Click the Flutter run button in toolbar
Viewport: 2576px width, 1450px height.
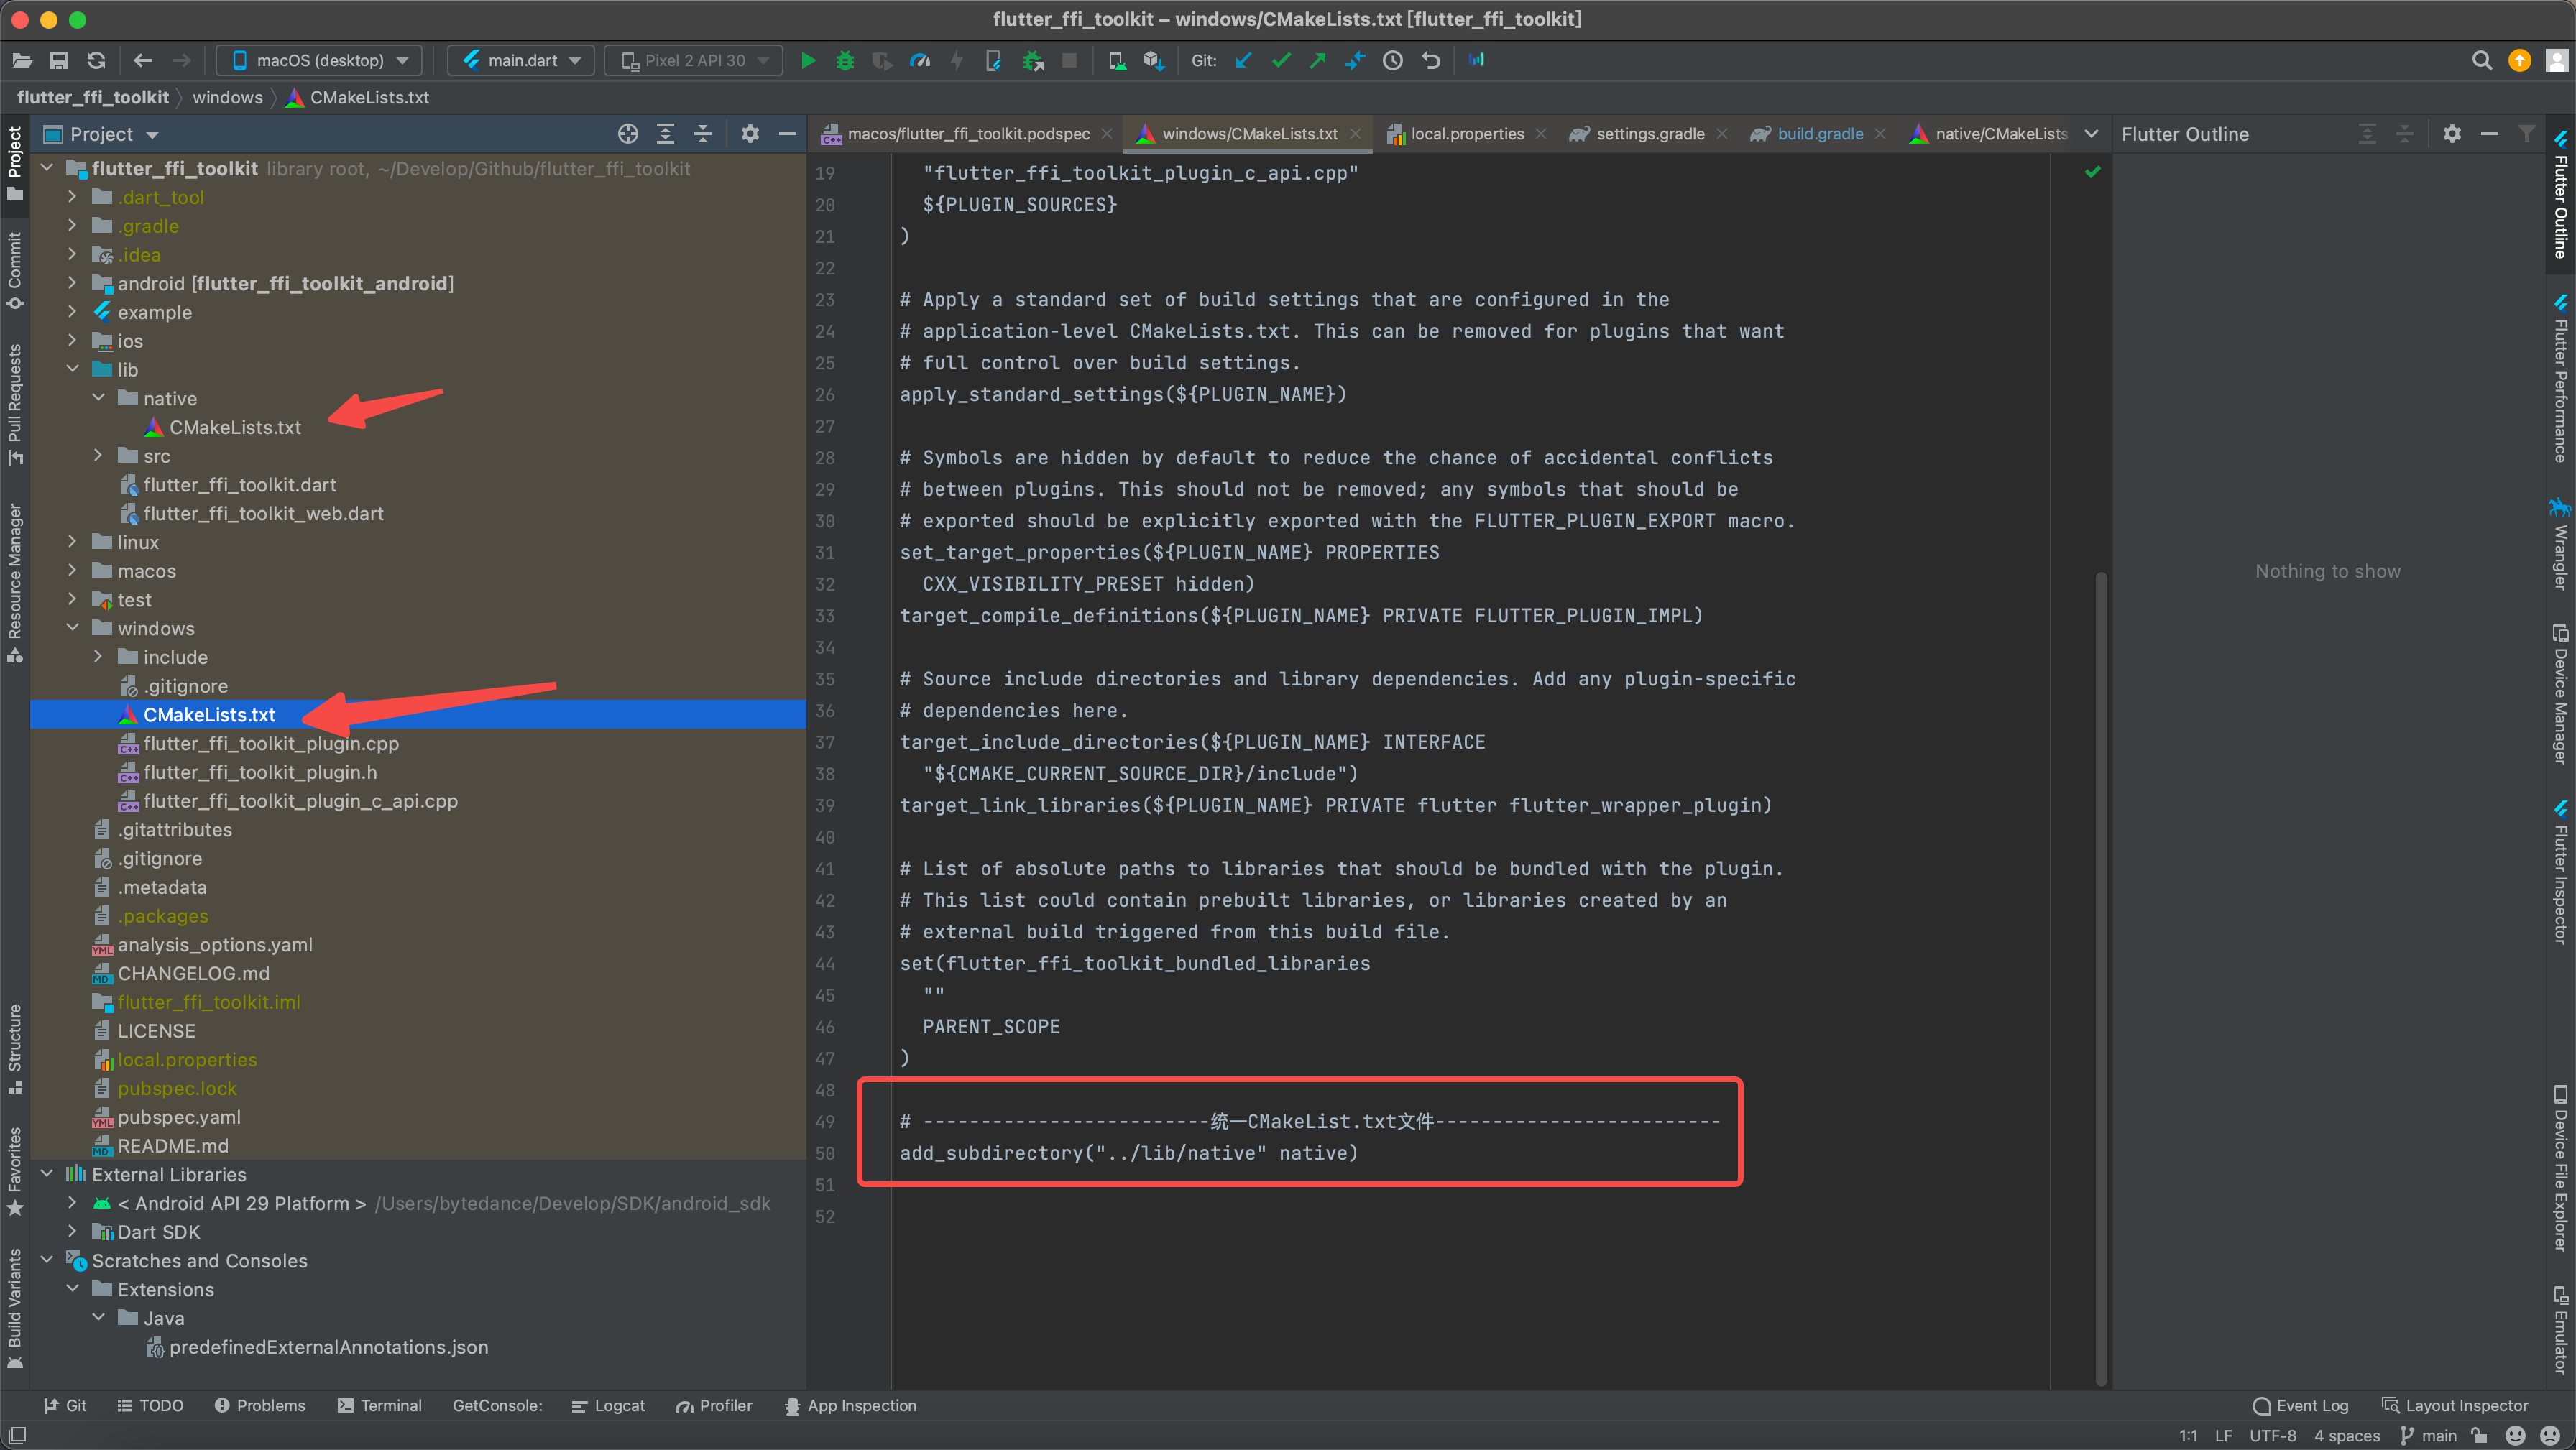click(x=809, y=60)
